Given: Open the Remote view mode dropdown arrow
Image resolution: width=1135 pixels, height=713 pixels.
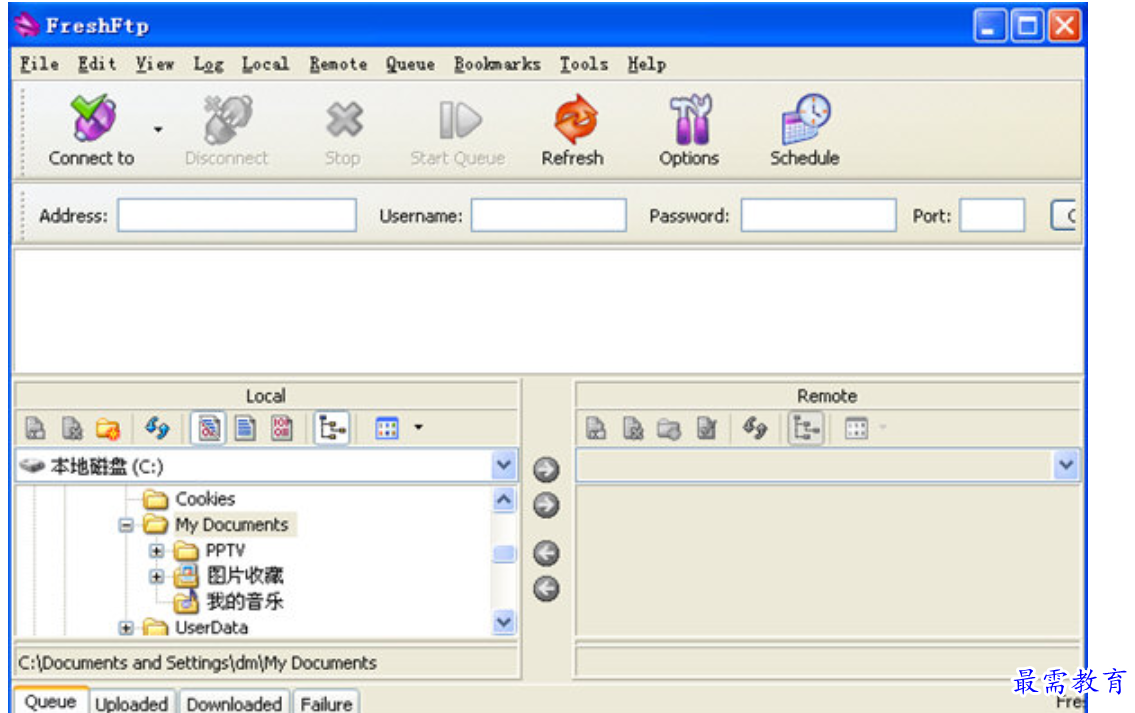Looking at the screenshot, I should coord(883,427).
